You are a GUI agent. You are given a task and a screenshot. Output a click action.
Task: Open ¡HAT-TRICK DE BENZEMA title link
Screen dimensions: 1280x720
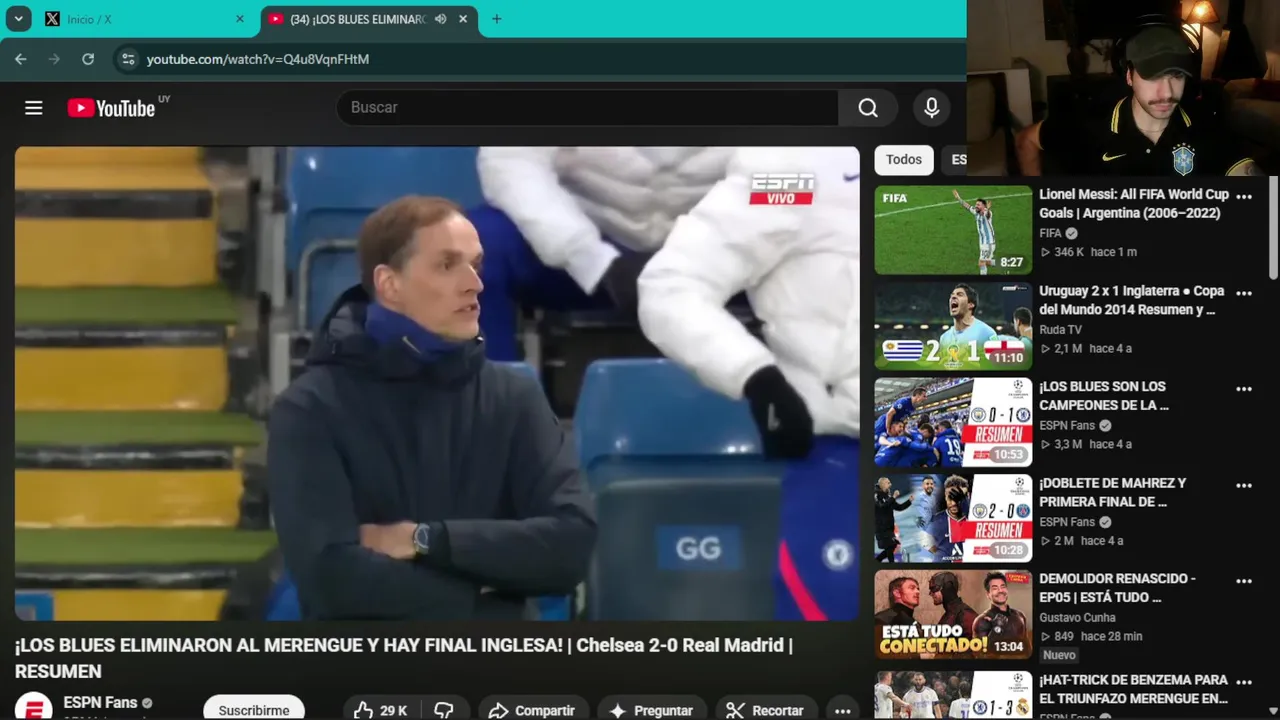(x=1134, y=689)
